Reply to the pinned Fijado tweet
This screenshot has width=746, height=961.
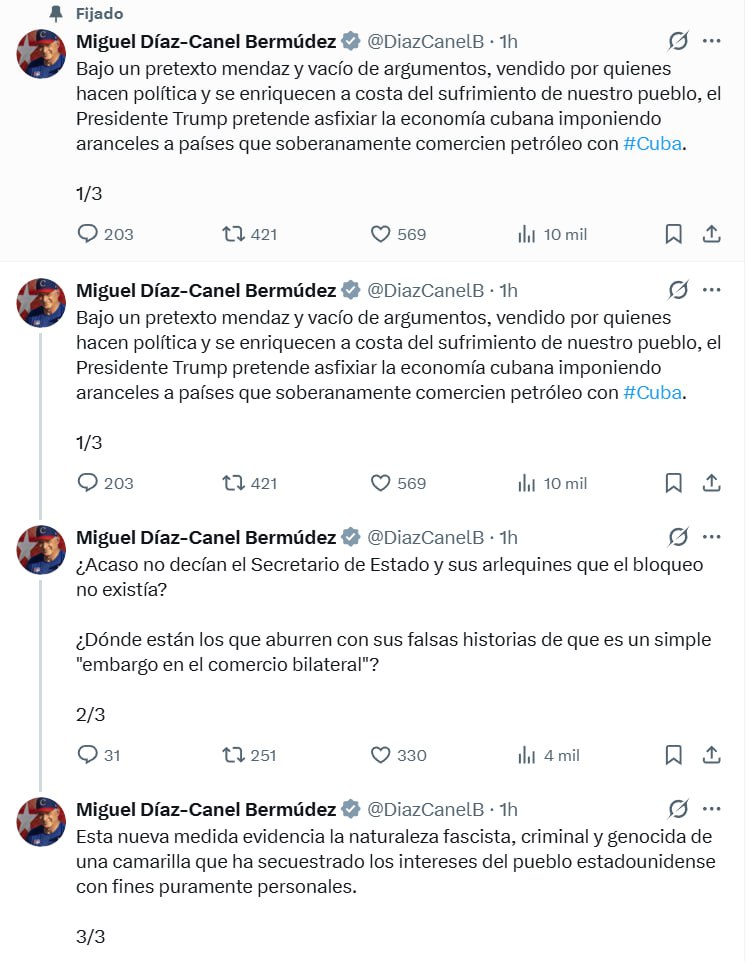(89, 234)
